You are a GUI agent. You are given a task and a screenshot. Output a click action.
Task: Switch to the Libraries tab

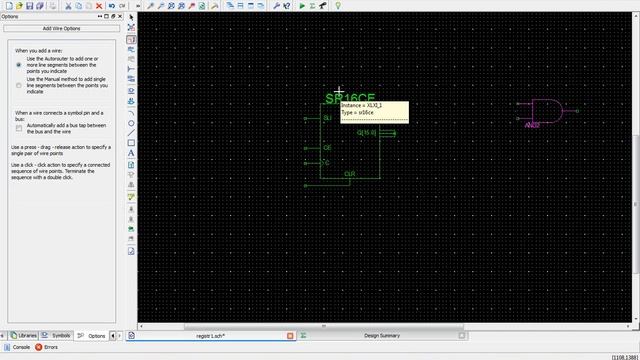pos(24,336)
